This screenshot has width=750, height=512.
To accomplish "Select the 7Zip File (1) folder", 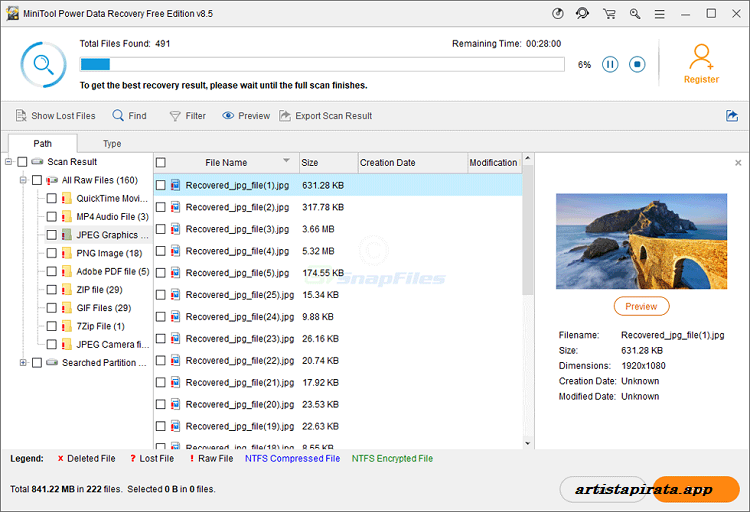I will point(100,326).
